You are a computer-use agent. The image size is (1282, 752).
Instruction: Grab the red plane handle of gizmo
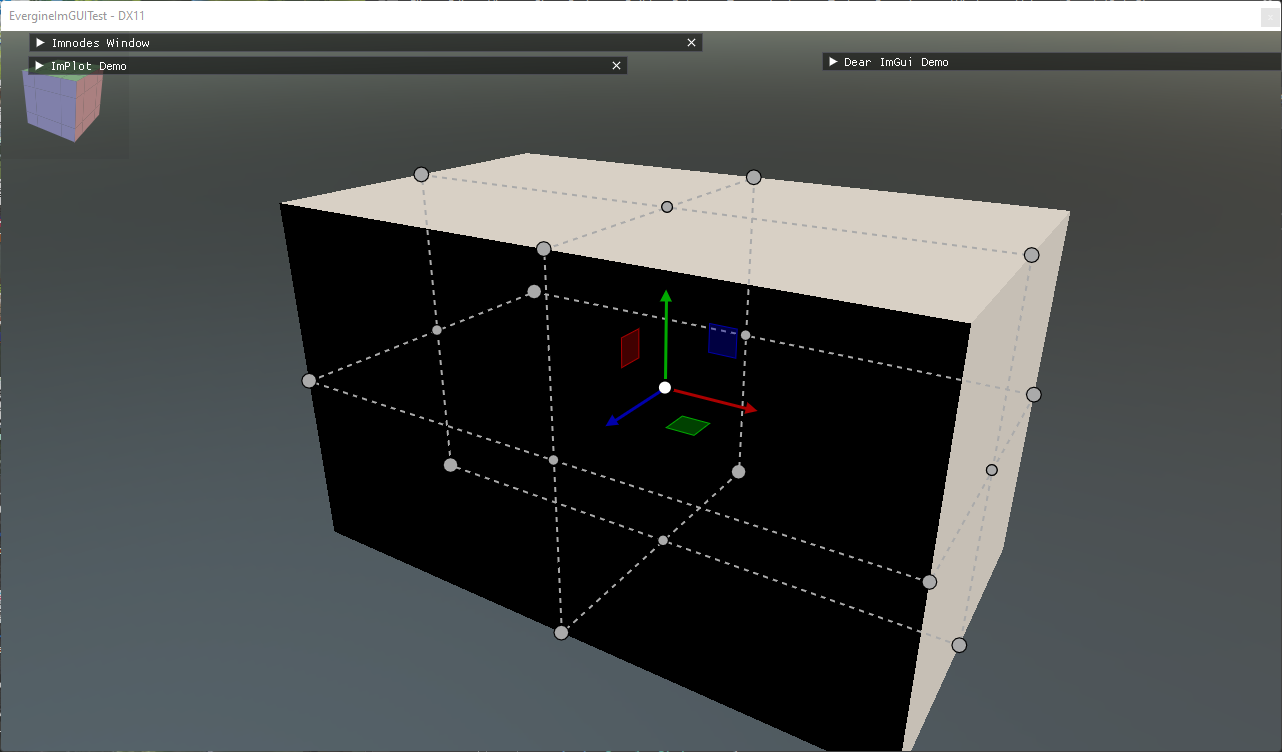point(630,348)
